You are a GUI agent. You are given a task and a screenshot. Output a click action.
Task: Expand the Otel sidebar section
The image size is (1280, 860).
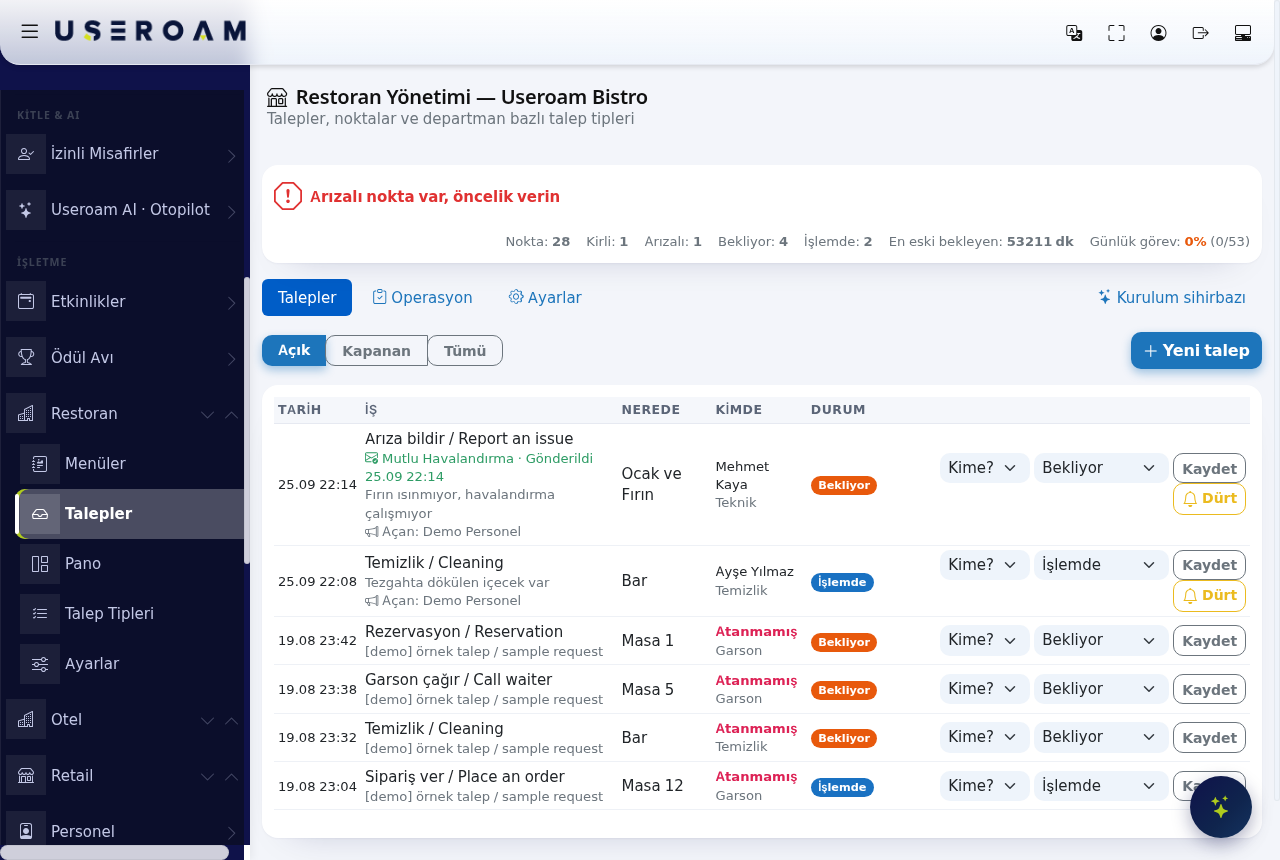point(123,720)
